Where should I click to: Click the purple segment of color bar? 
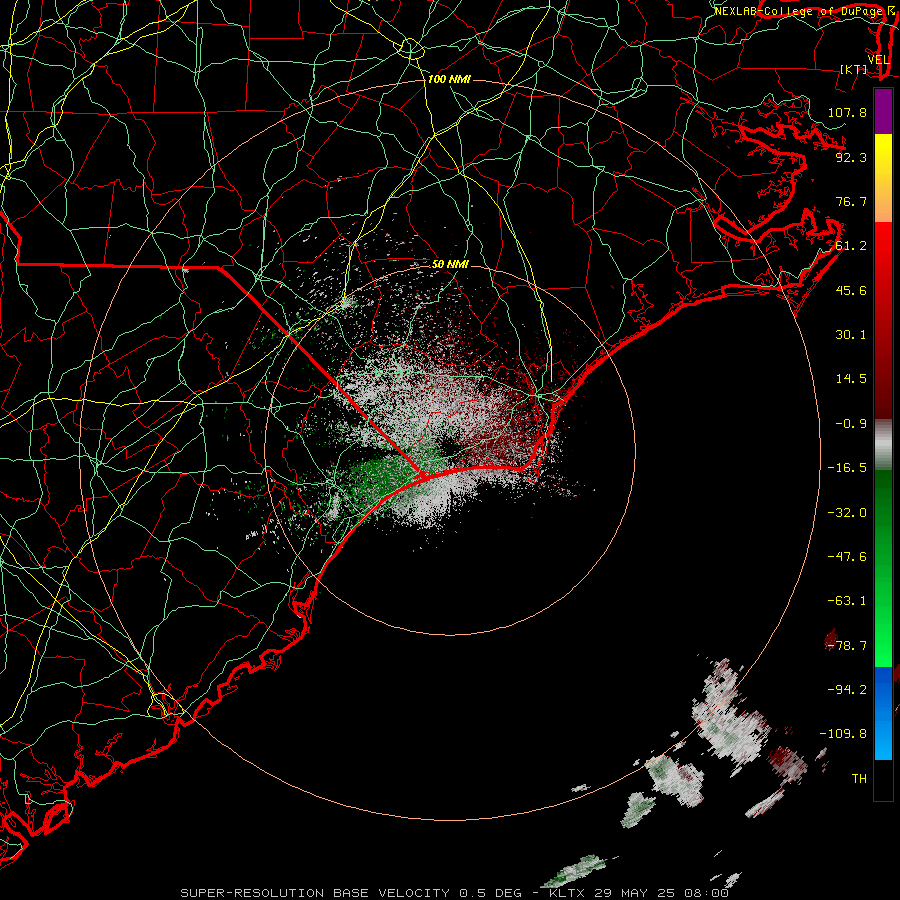coord(883,111)
